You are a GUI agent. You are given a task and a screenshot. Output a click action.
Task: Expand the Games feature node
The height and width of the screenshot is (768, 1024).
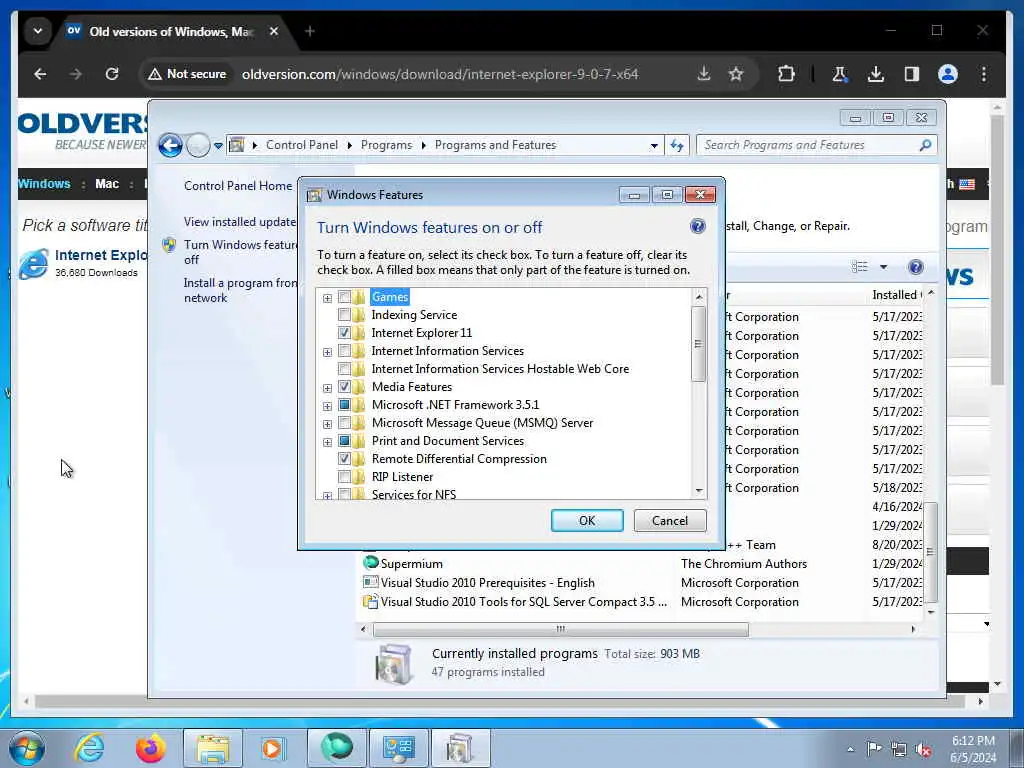click(x=327, y=298)
